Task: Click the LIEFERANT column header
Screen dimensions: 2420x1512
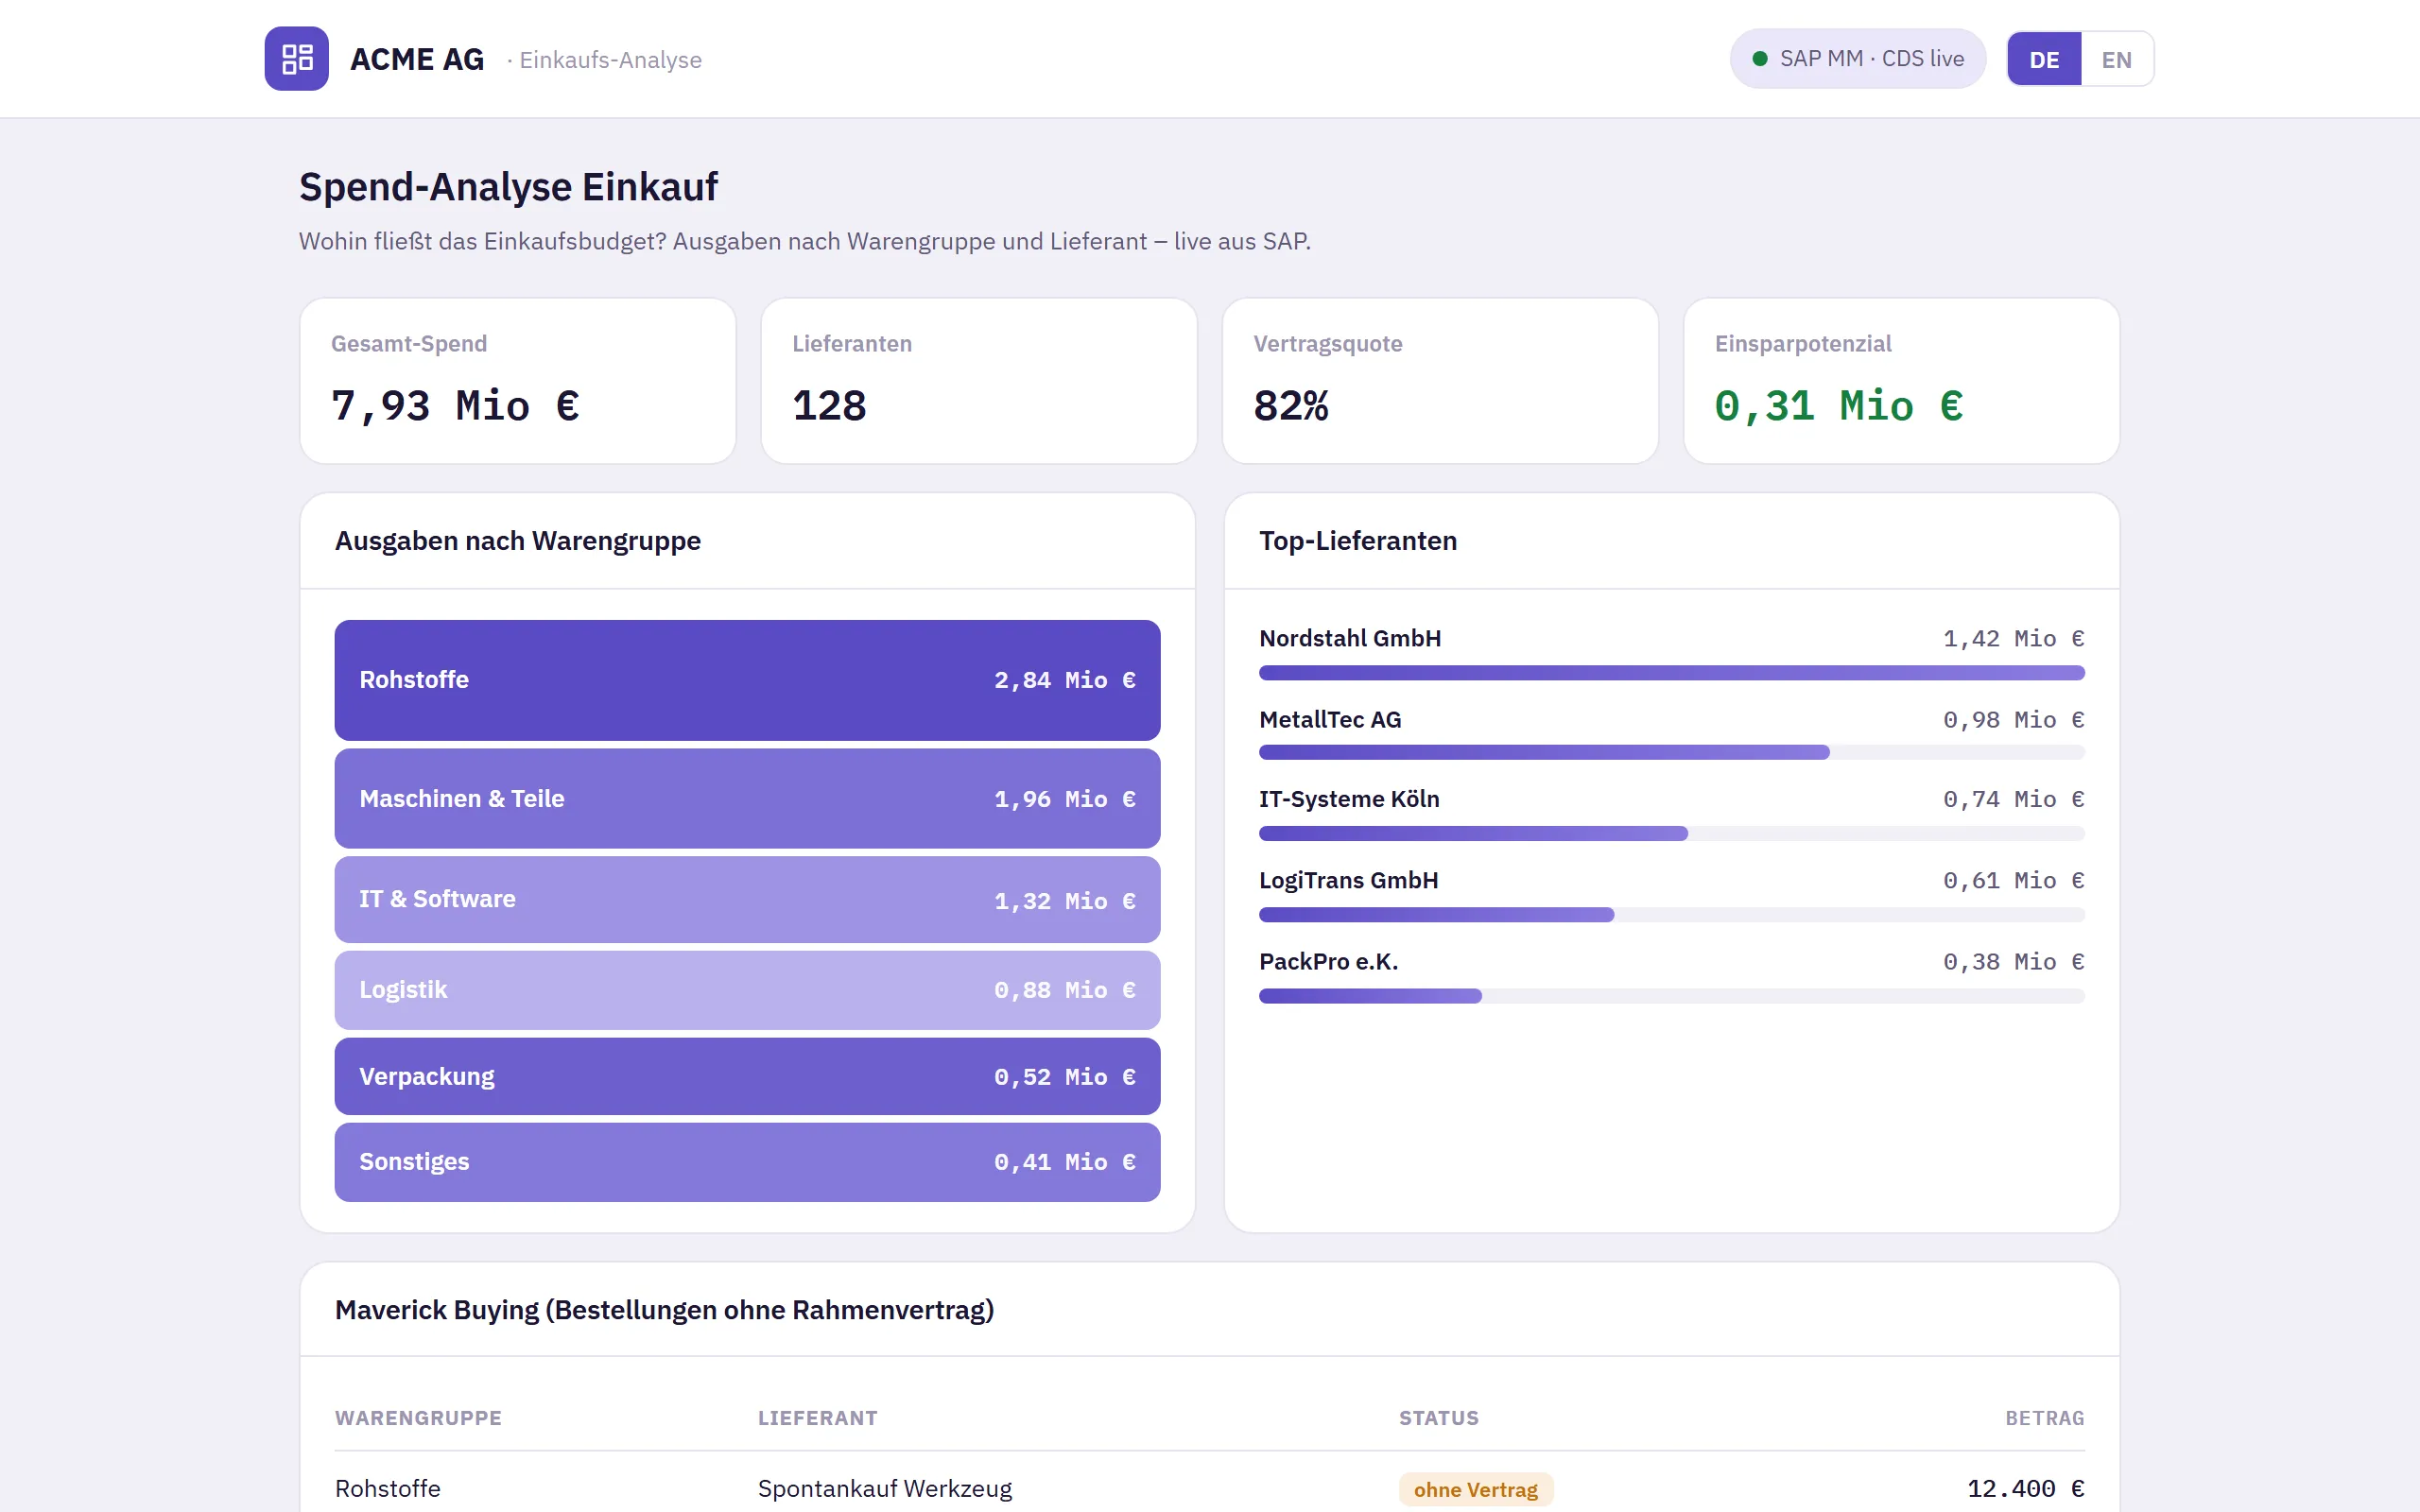Action: 817,1418
